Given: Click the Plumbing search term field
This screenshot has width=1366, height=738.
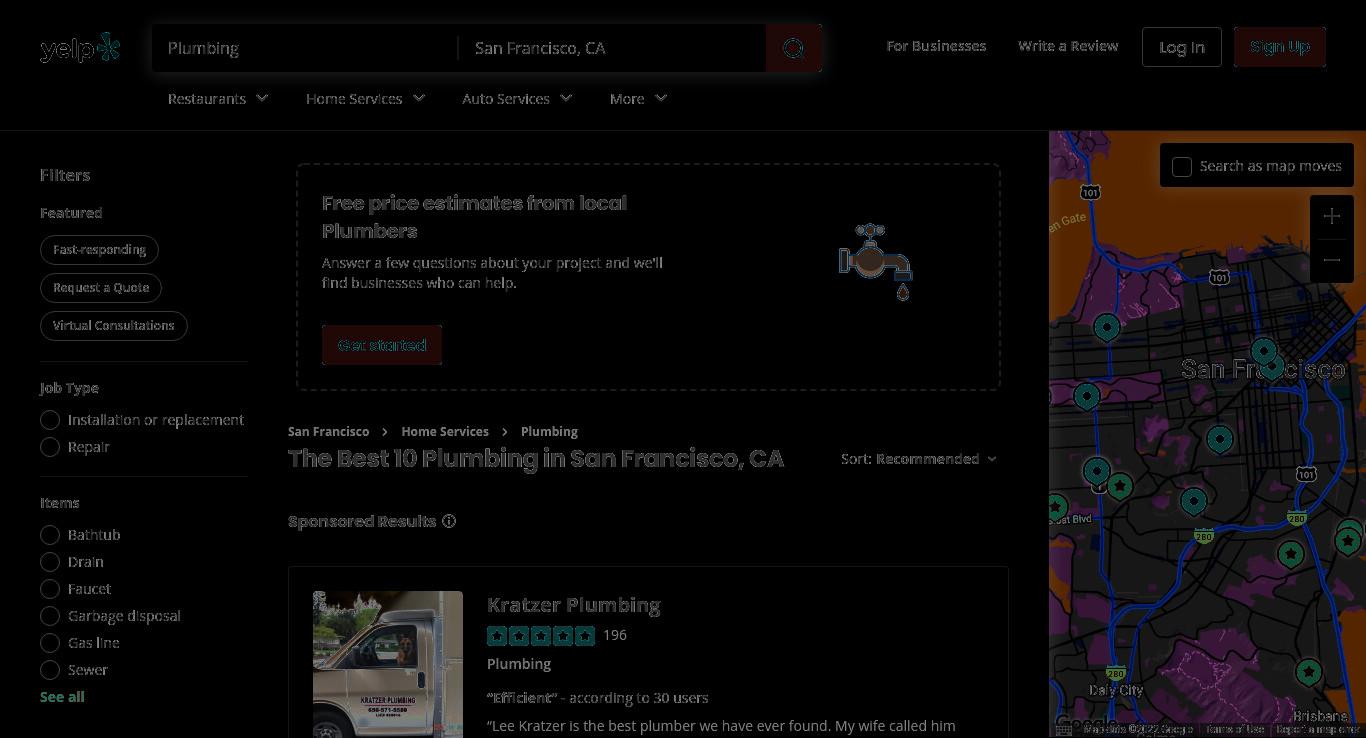Looking at the screenshot, I should point(305,48).
